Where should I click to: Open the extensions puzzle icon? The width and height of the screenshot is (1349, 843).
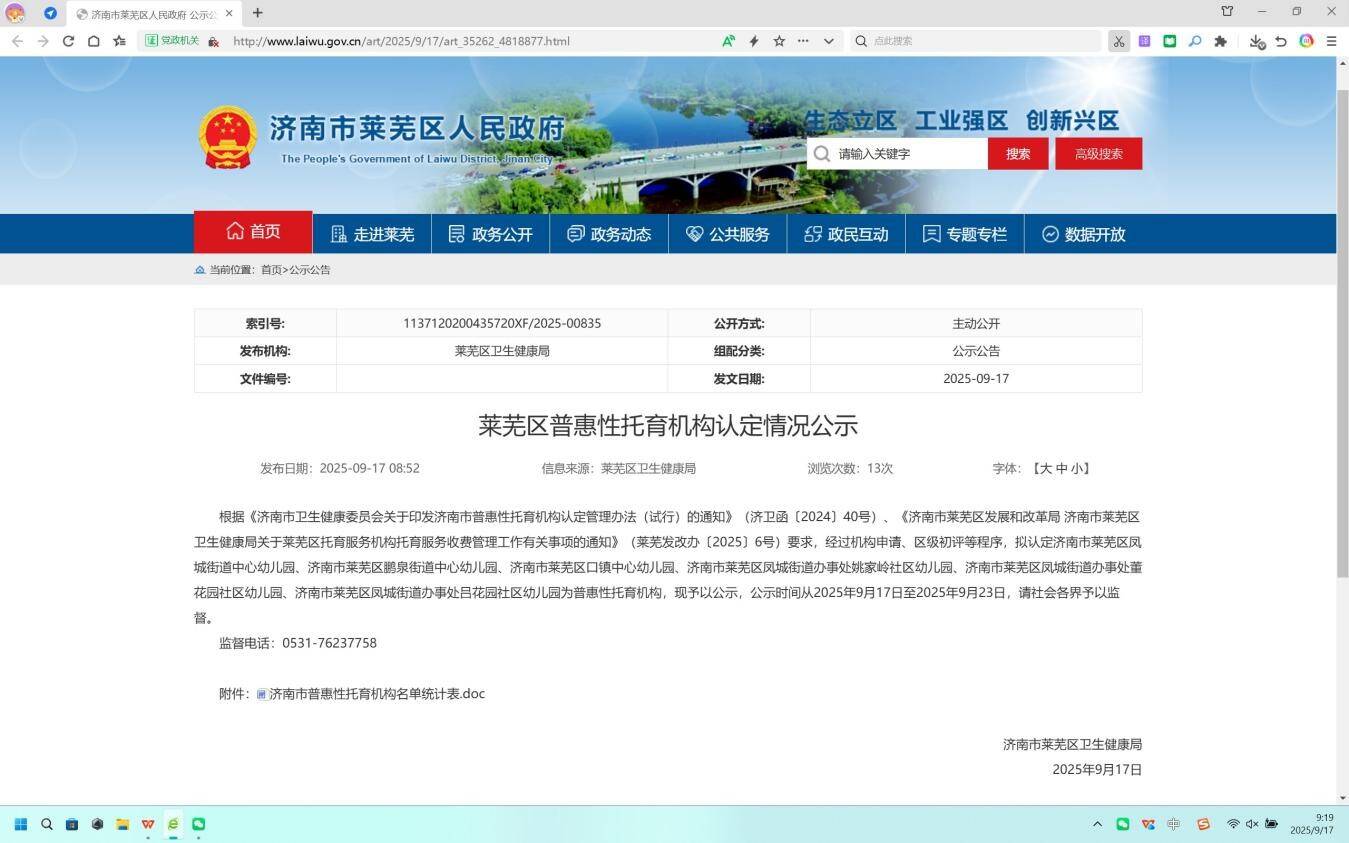click(1220, 41)
